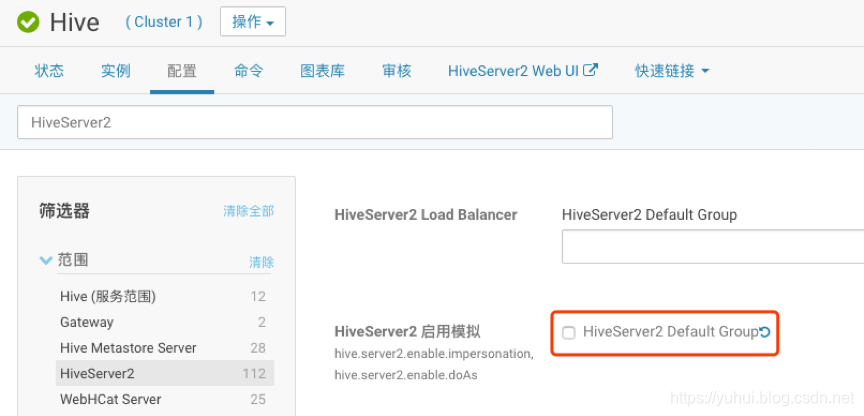Click the HiveServer2 configuration search field

pyautogui.click(x=315, y=122)
